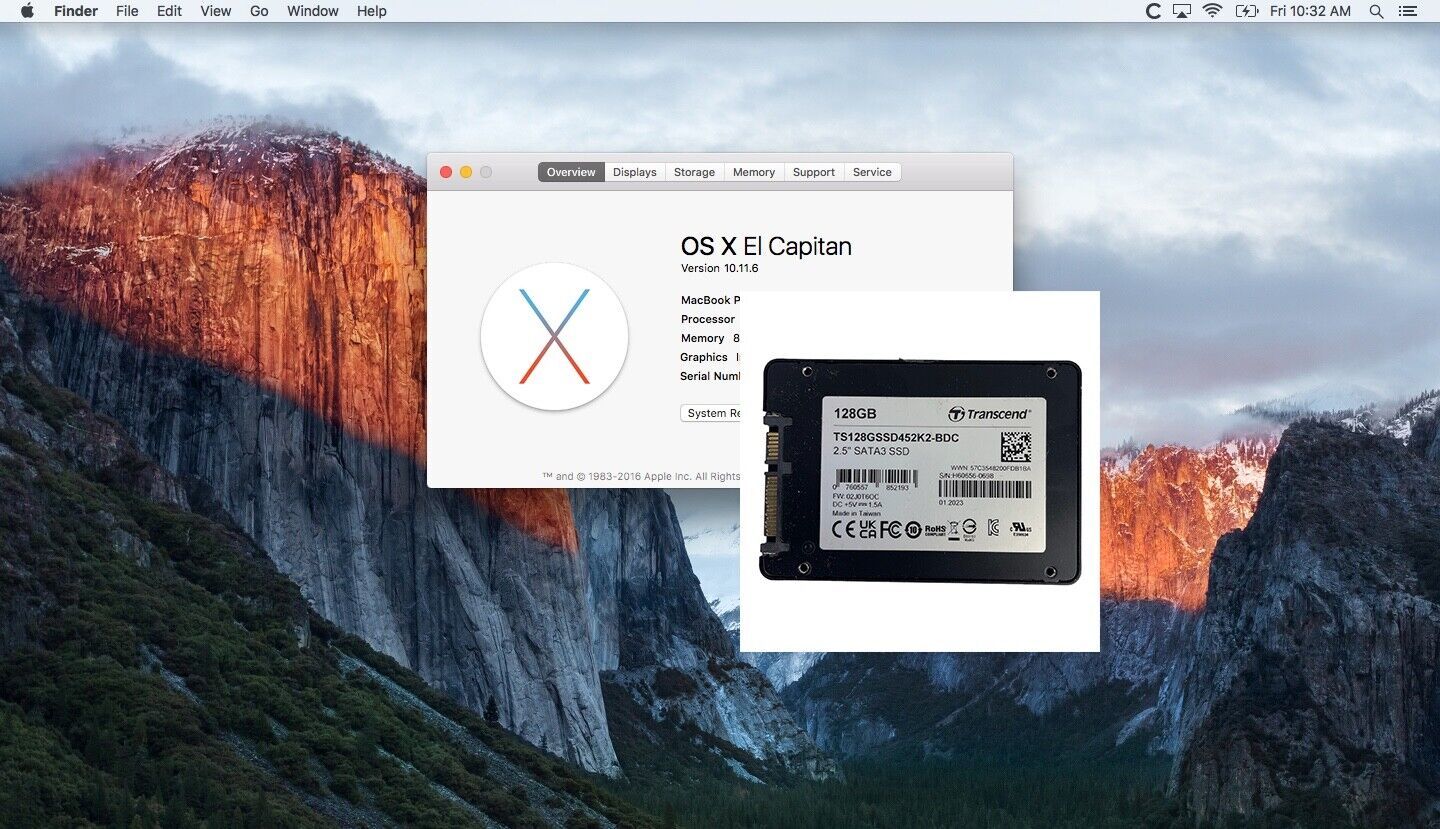This screenshot has width=1440, height=829.
Task: Open the File menu
Action: pos(127,11)
